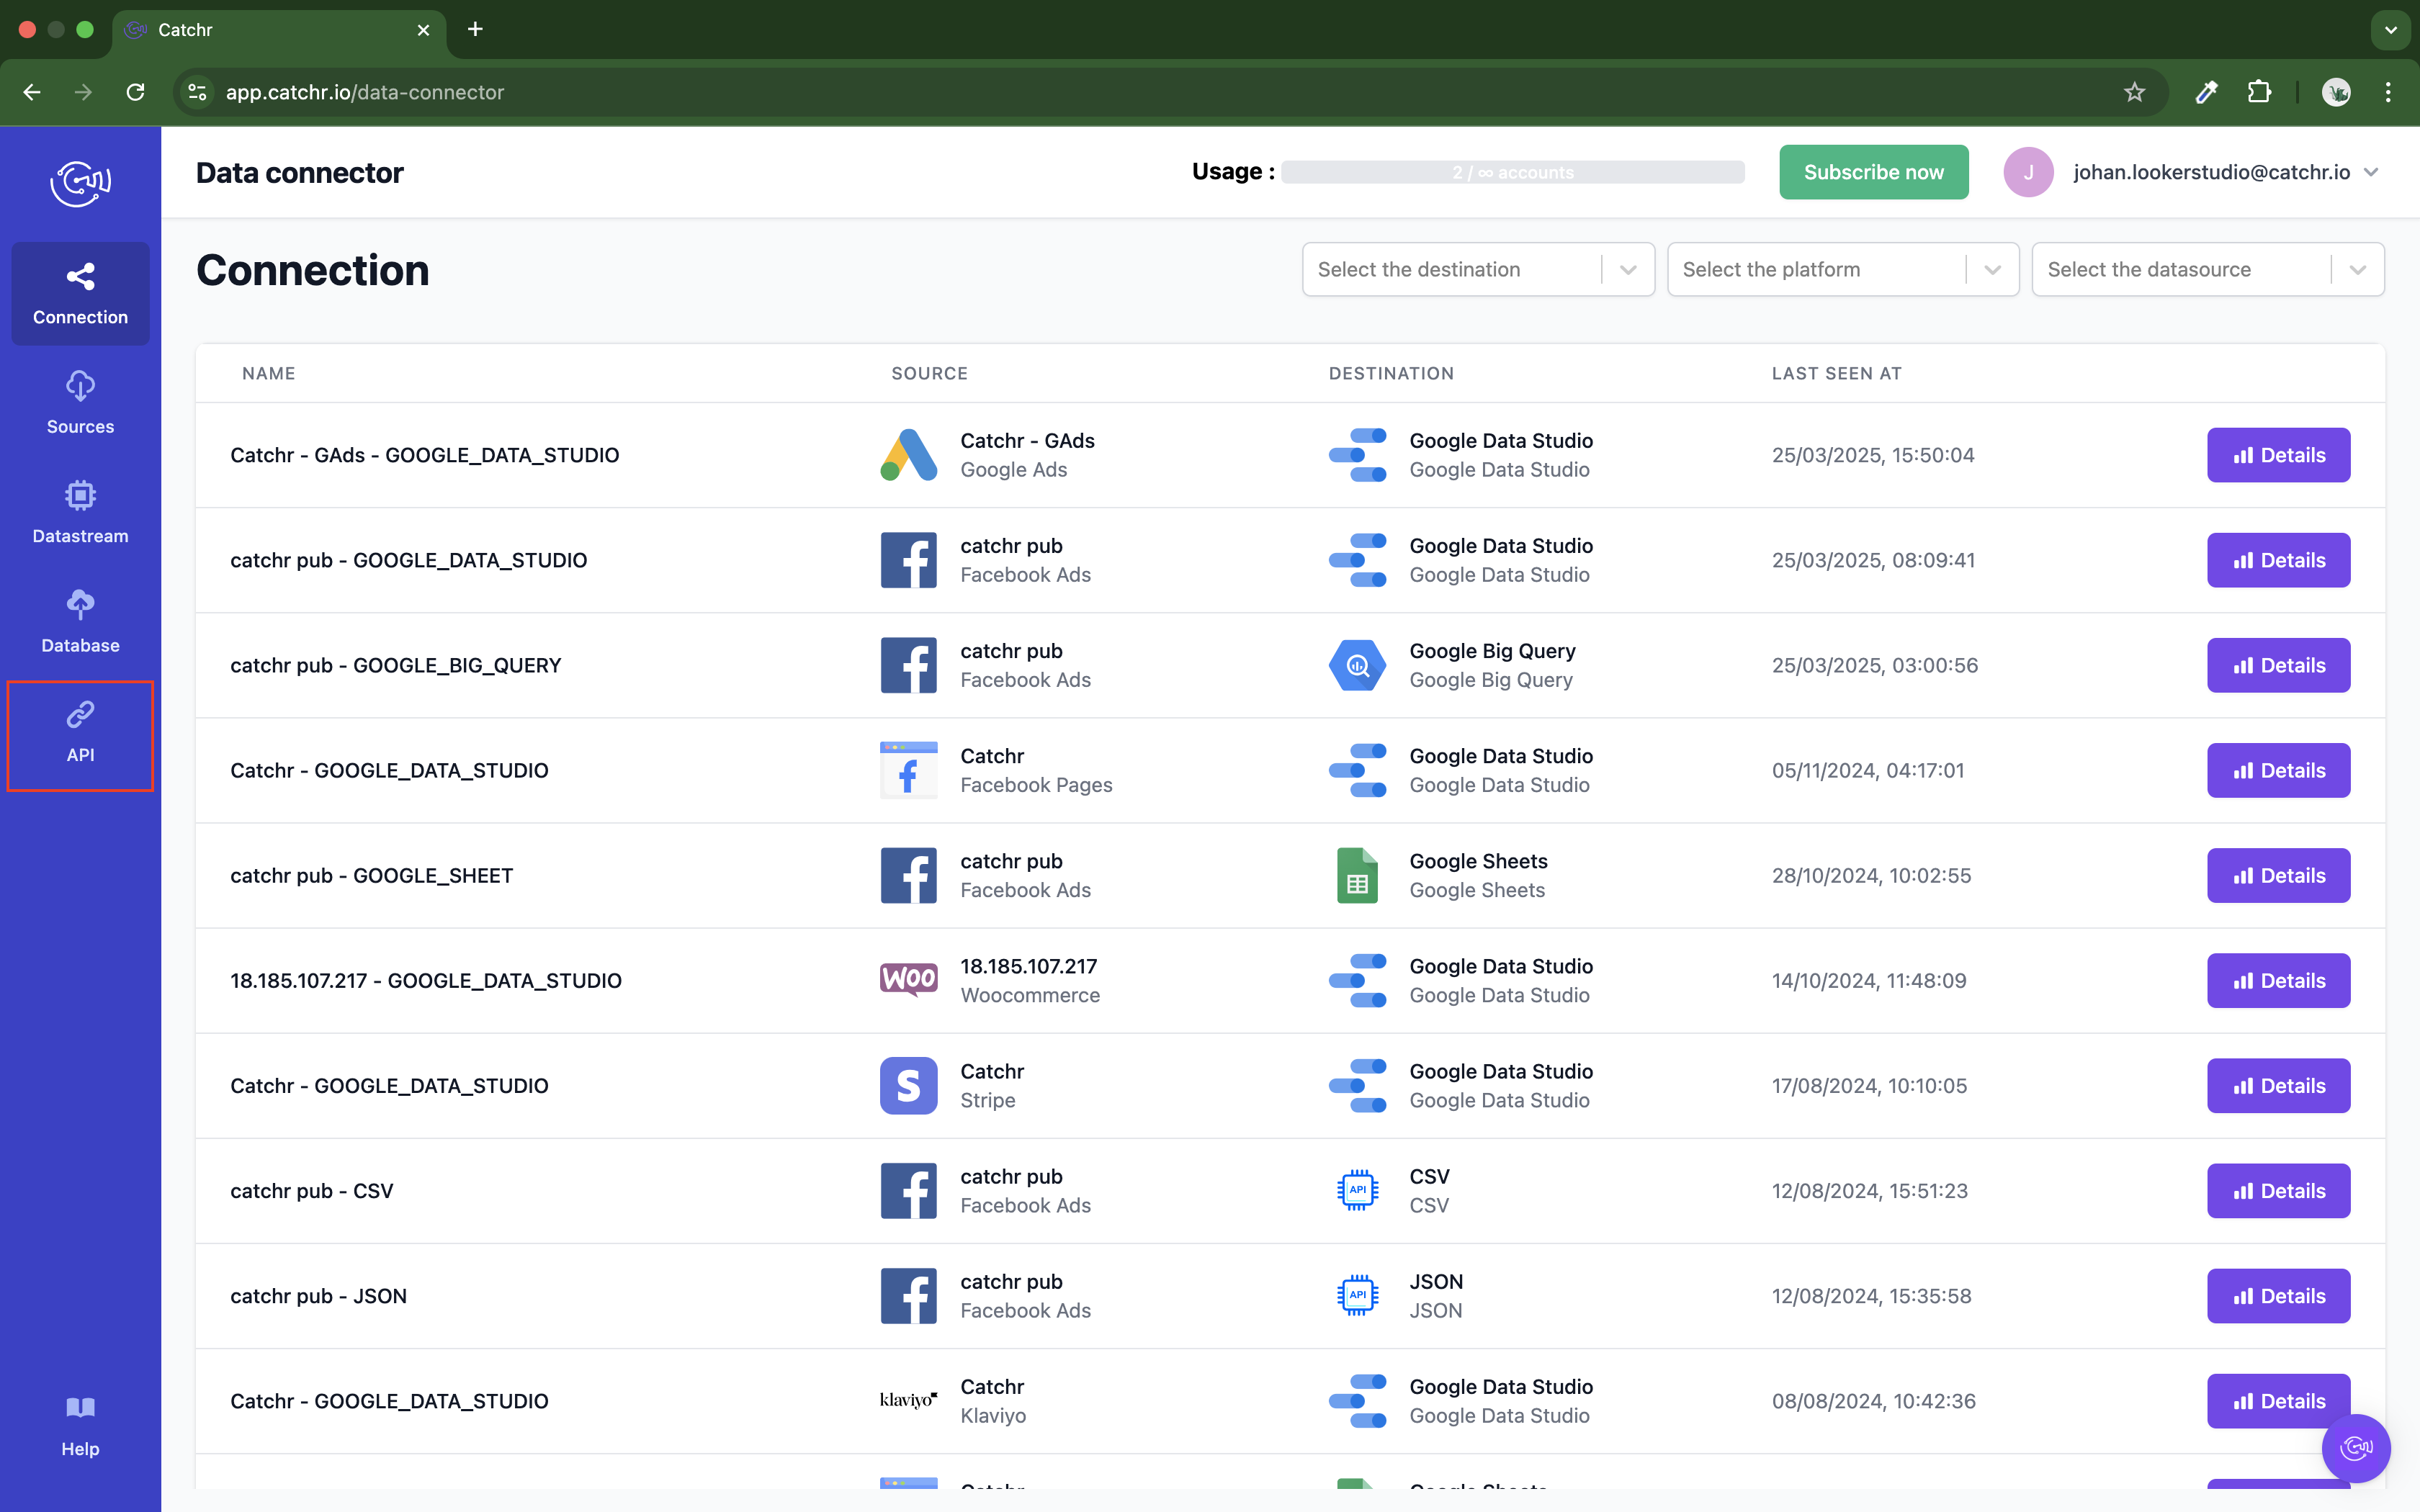Select the catchr pub - JSON connection name

(x=318, y=1295)
